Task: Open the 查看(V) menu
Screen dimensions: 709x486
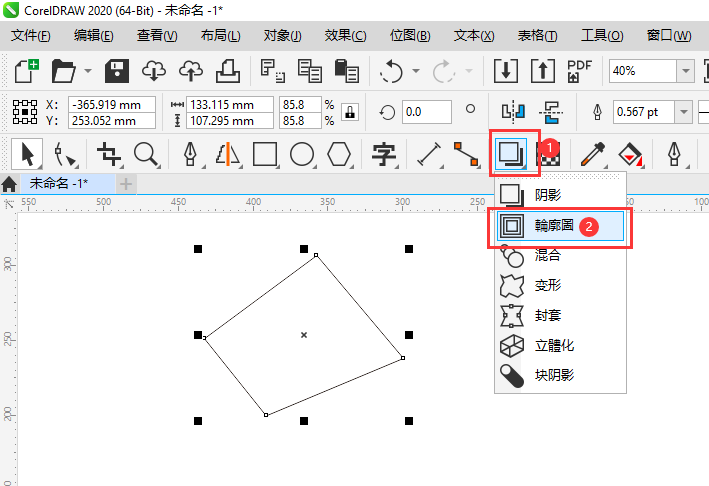Action: 157,35
